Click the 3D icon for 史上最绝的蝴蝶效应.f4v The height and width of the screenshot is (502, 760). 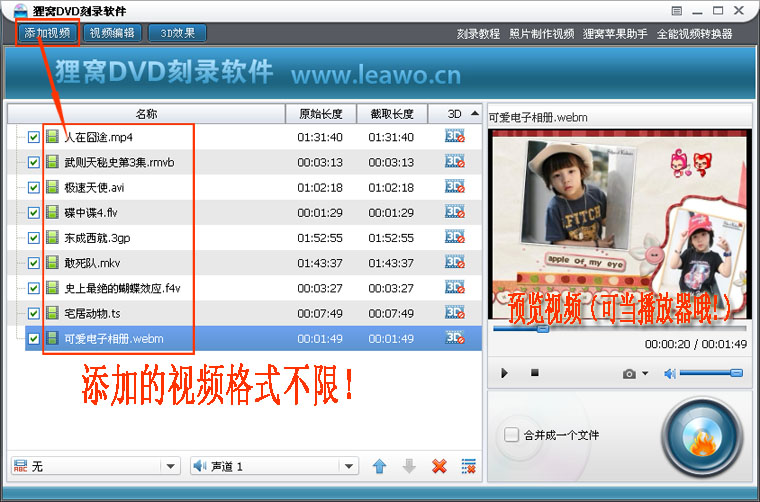(455, 287)
